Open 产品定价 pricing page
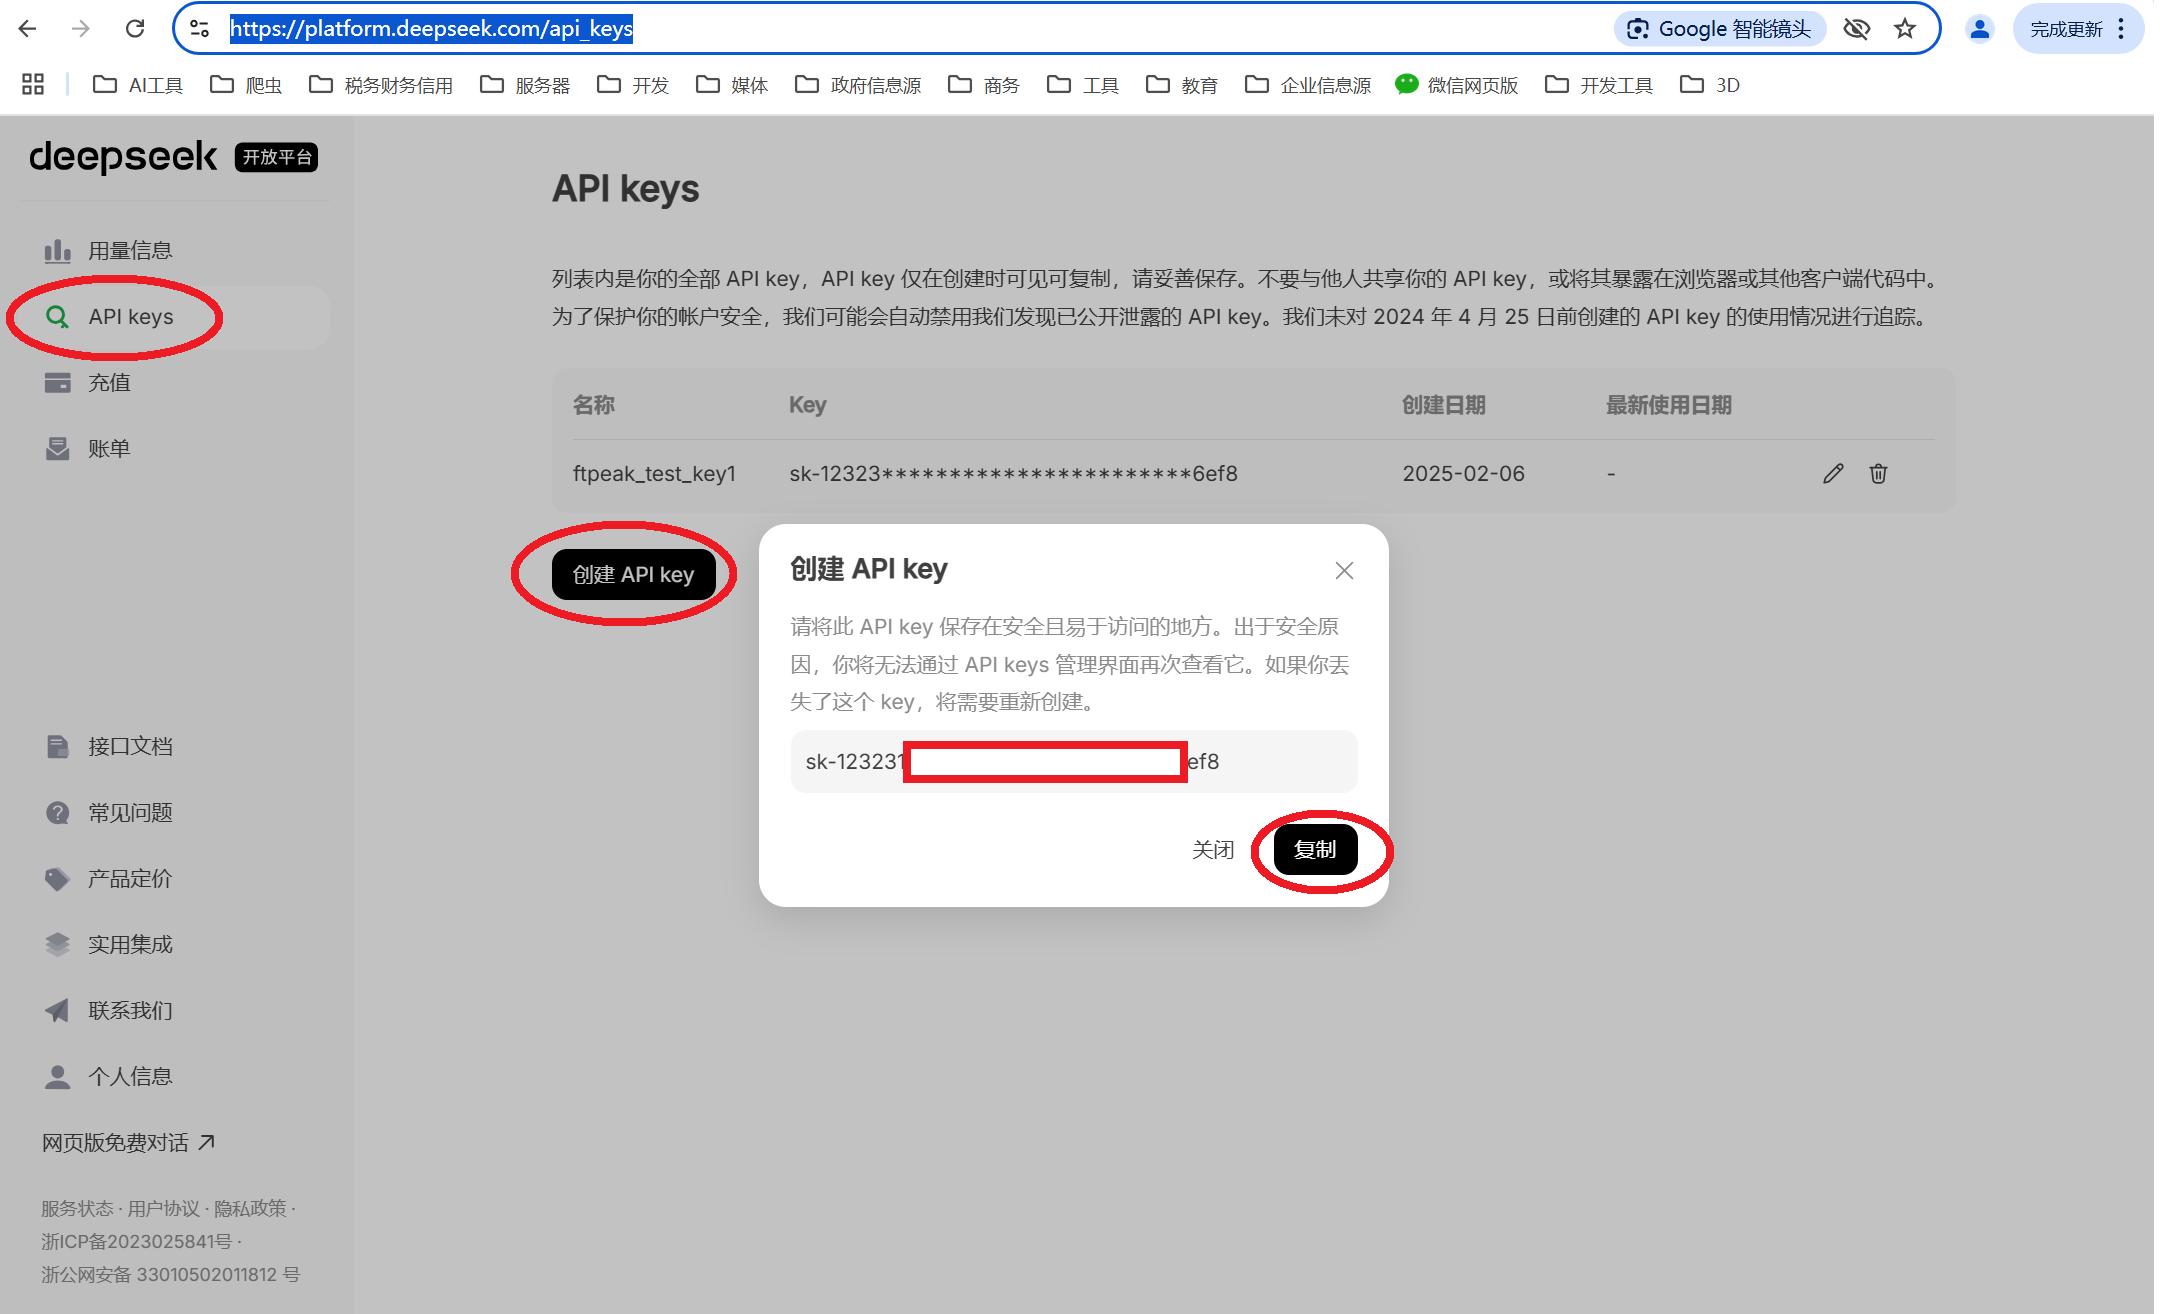Viewport: 2160px width, 1314px height. coord(130,879)
